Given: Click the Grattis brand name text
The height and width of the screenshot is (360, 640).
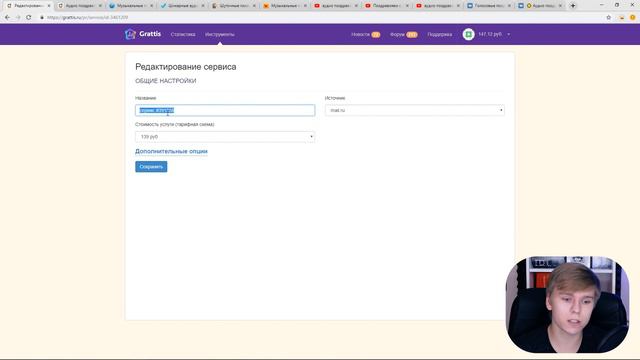Looking at the screenshot, I should [x=150, y=34].
